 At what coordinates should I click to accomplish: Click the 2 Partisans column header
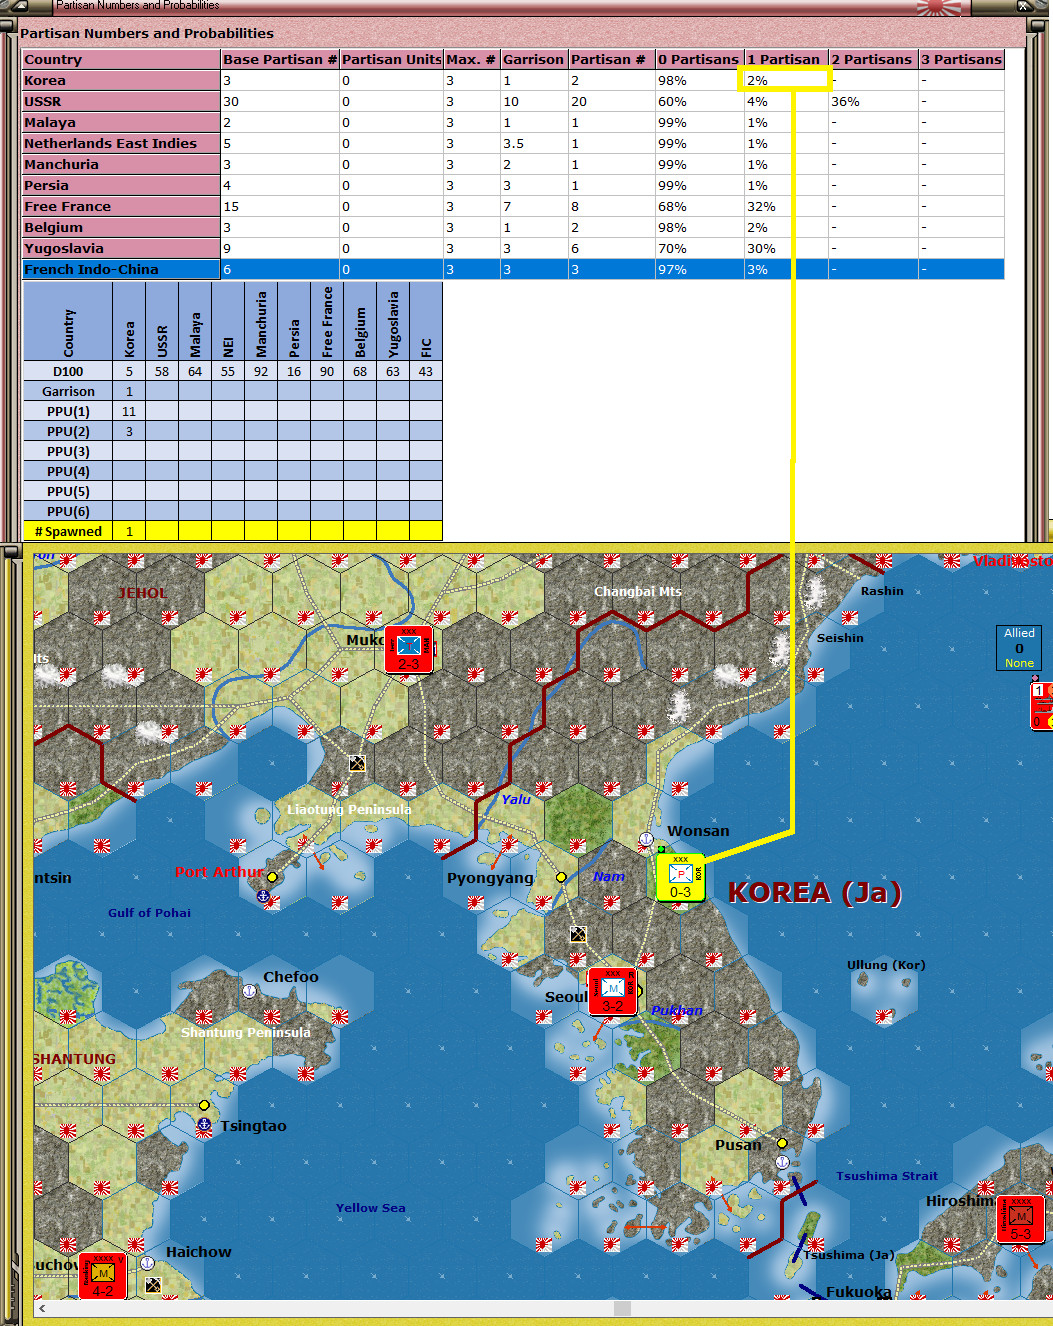[873, 59]
